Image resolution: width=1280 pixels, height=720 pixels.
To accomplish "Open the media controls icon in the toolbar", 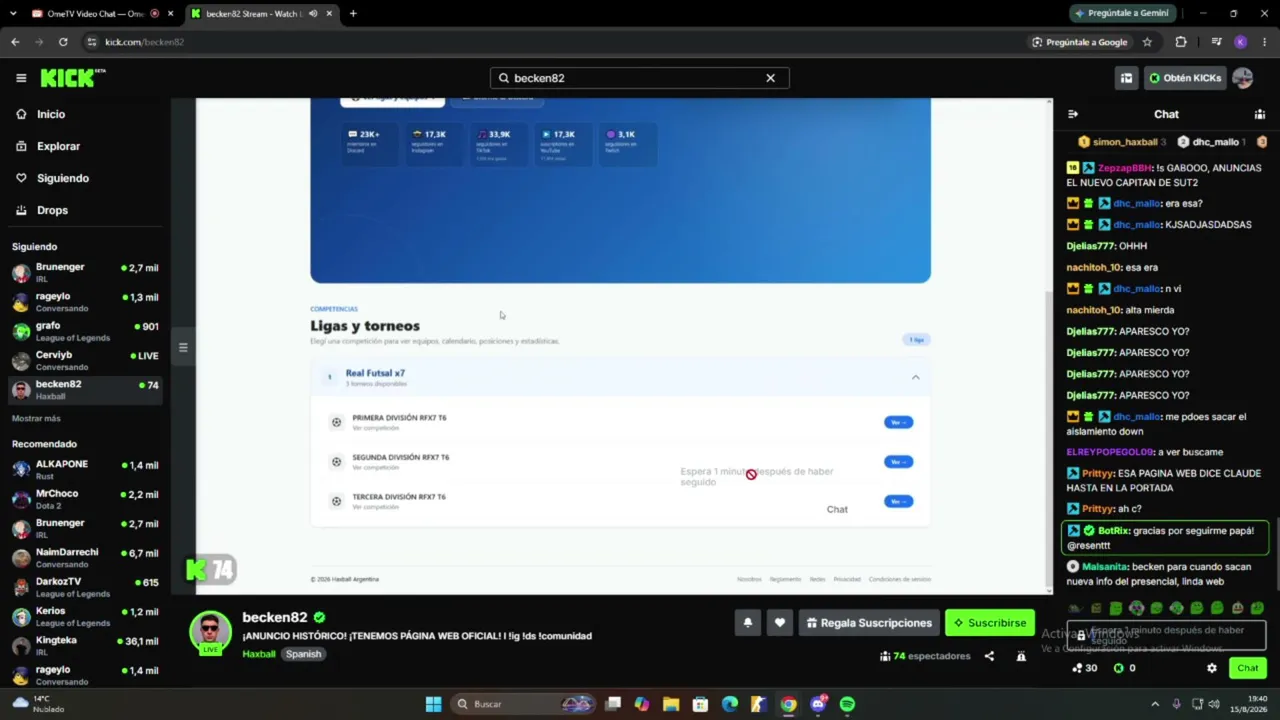I will (x=1216, y=42).
